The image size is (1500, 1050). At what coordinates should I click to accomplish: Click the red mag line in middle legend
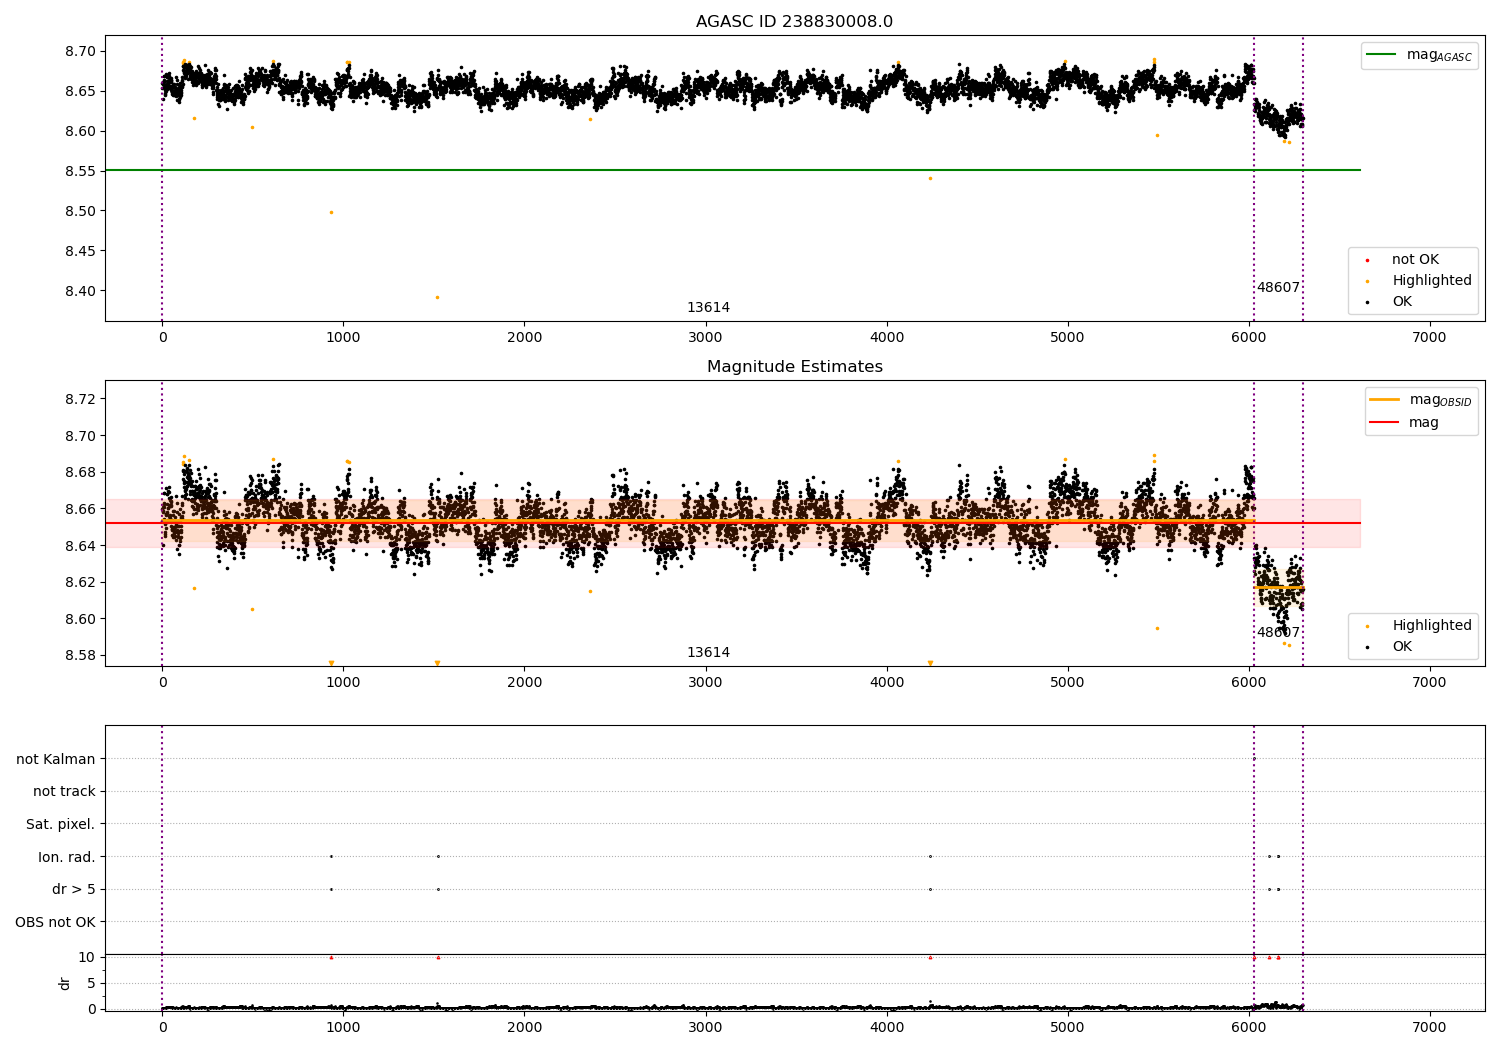[1385, 423]
